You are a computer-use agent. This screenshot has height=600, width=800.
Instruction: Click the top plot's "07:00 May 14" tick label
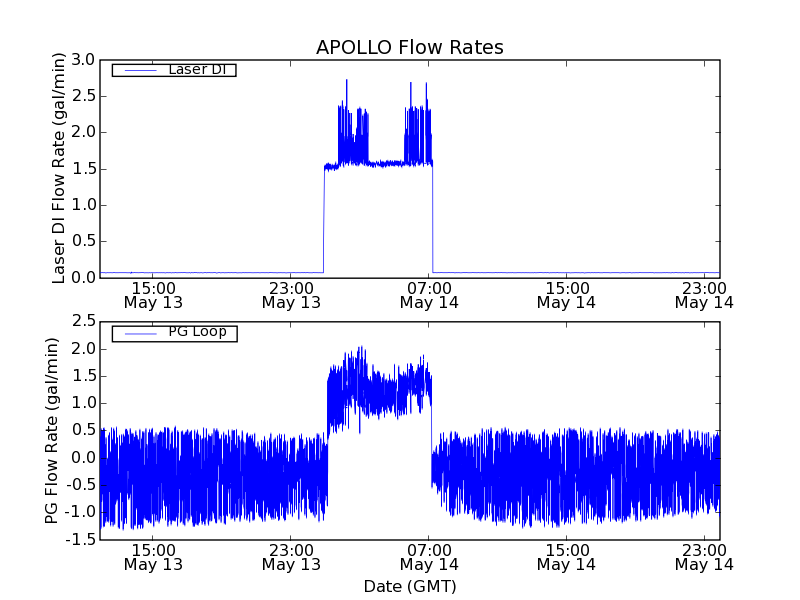click(429, 294)
